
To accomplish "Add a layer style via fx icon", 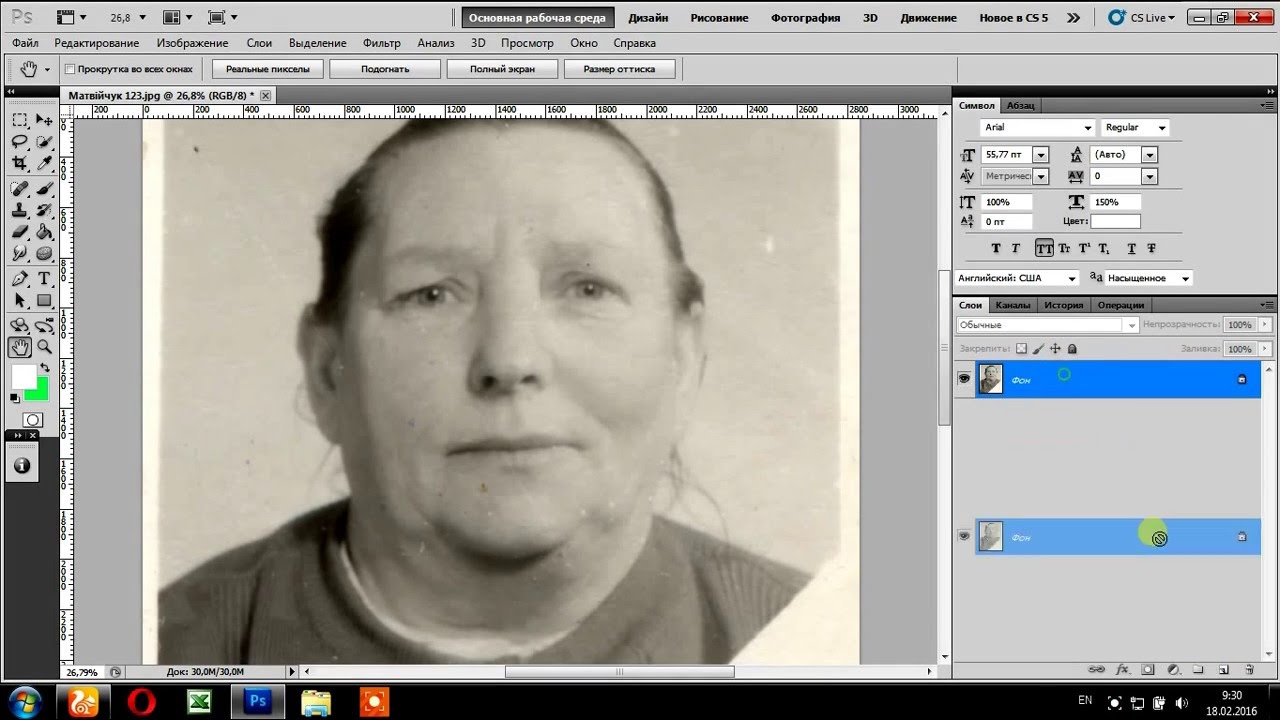I will pyautogui.click(x=1122, y=669).
